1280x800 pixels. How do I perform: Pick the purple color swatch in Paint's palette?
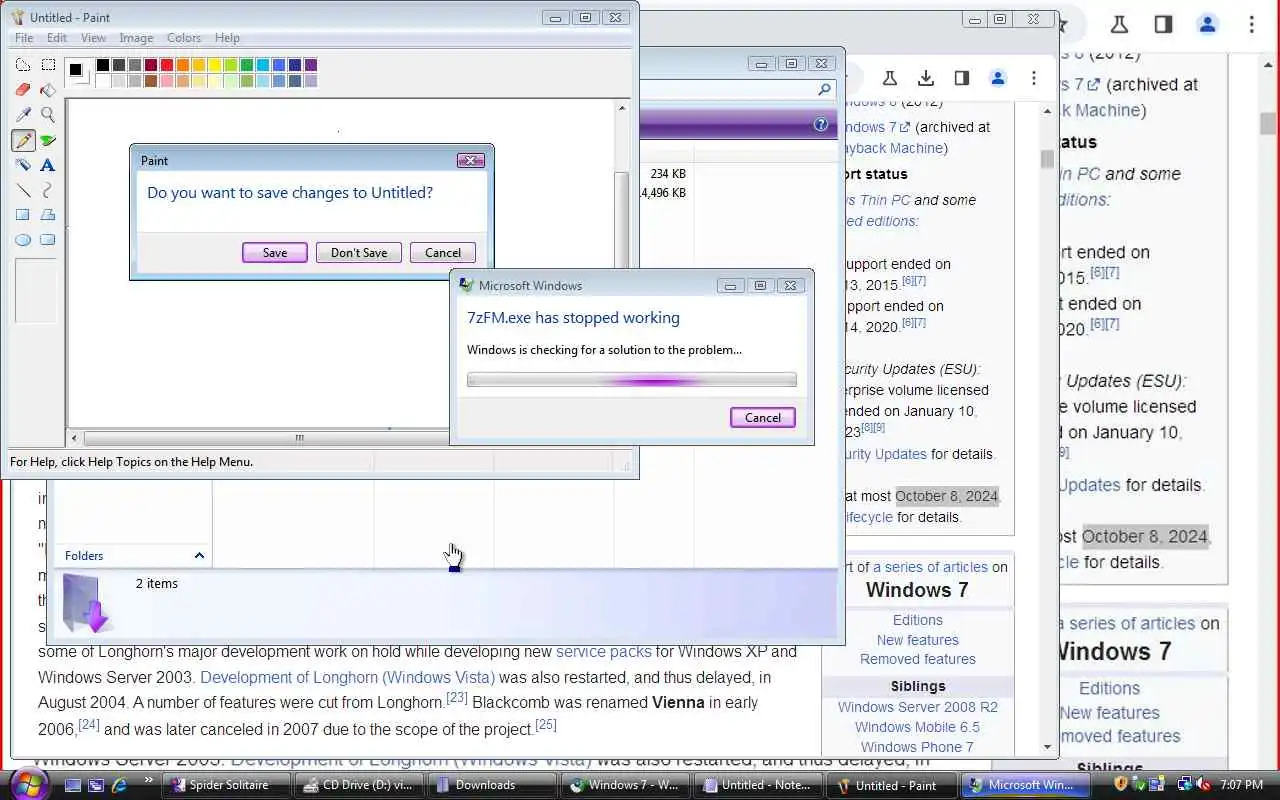pos(311,65)
